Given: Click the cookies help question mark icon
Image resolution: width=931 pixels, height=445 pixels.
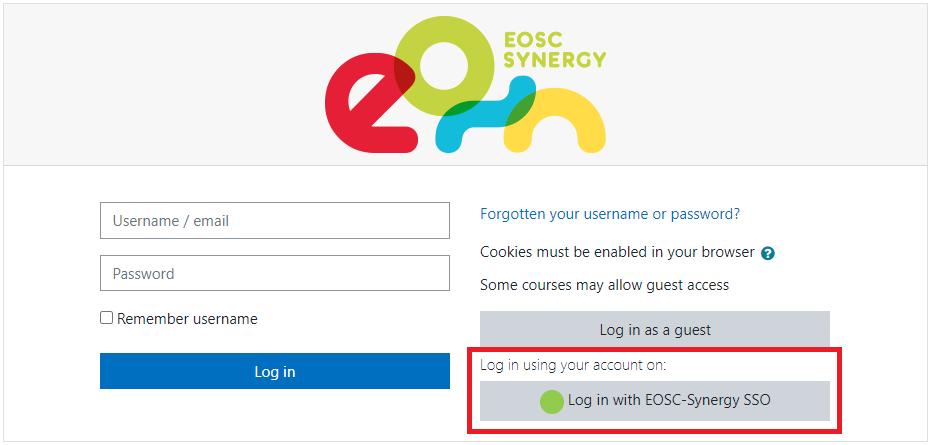Looking at the screenshot, I should (768, 254).
